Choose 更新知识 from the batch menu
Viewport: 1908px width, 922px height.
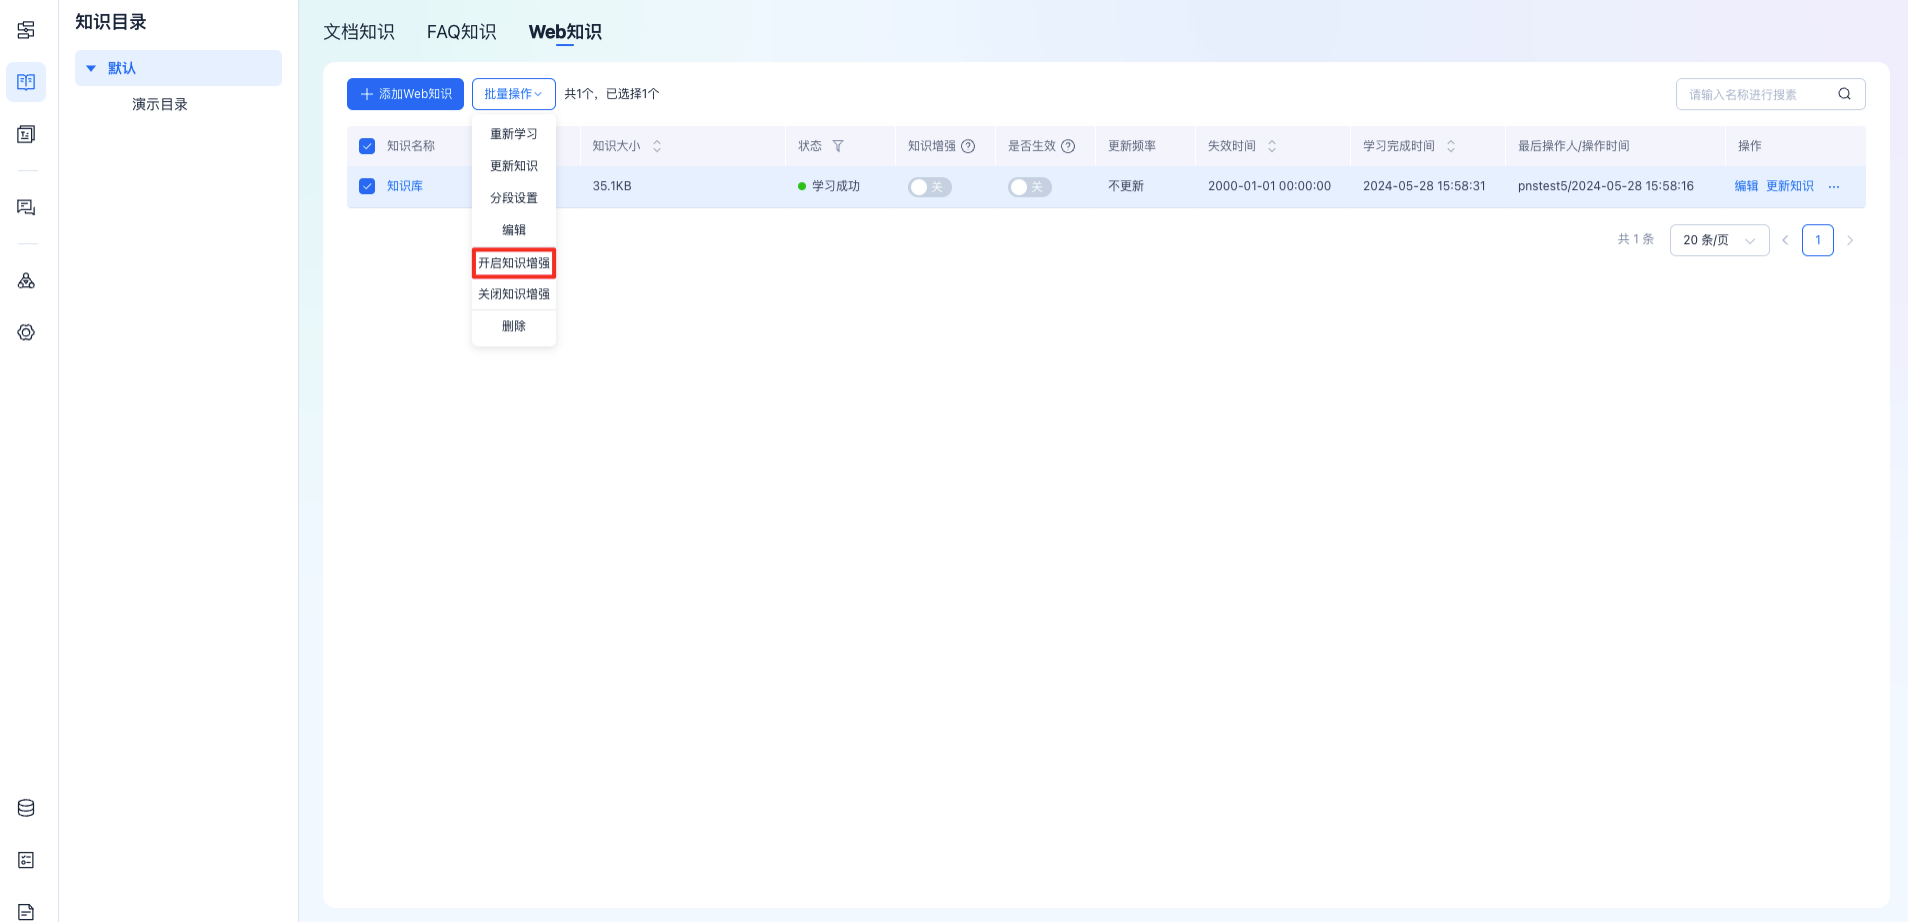click(x=514, y=166)
